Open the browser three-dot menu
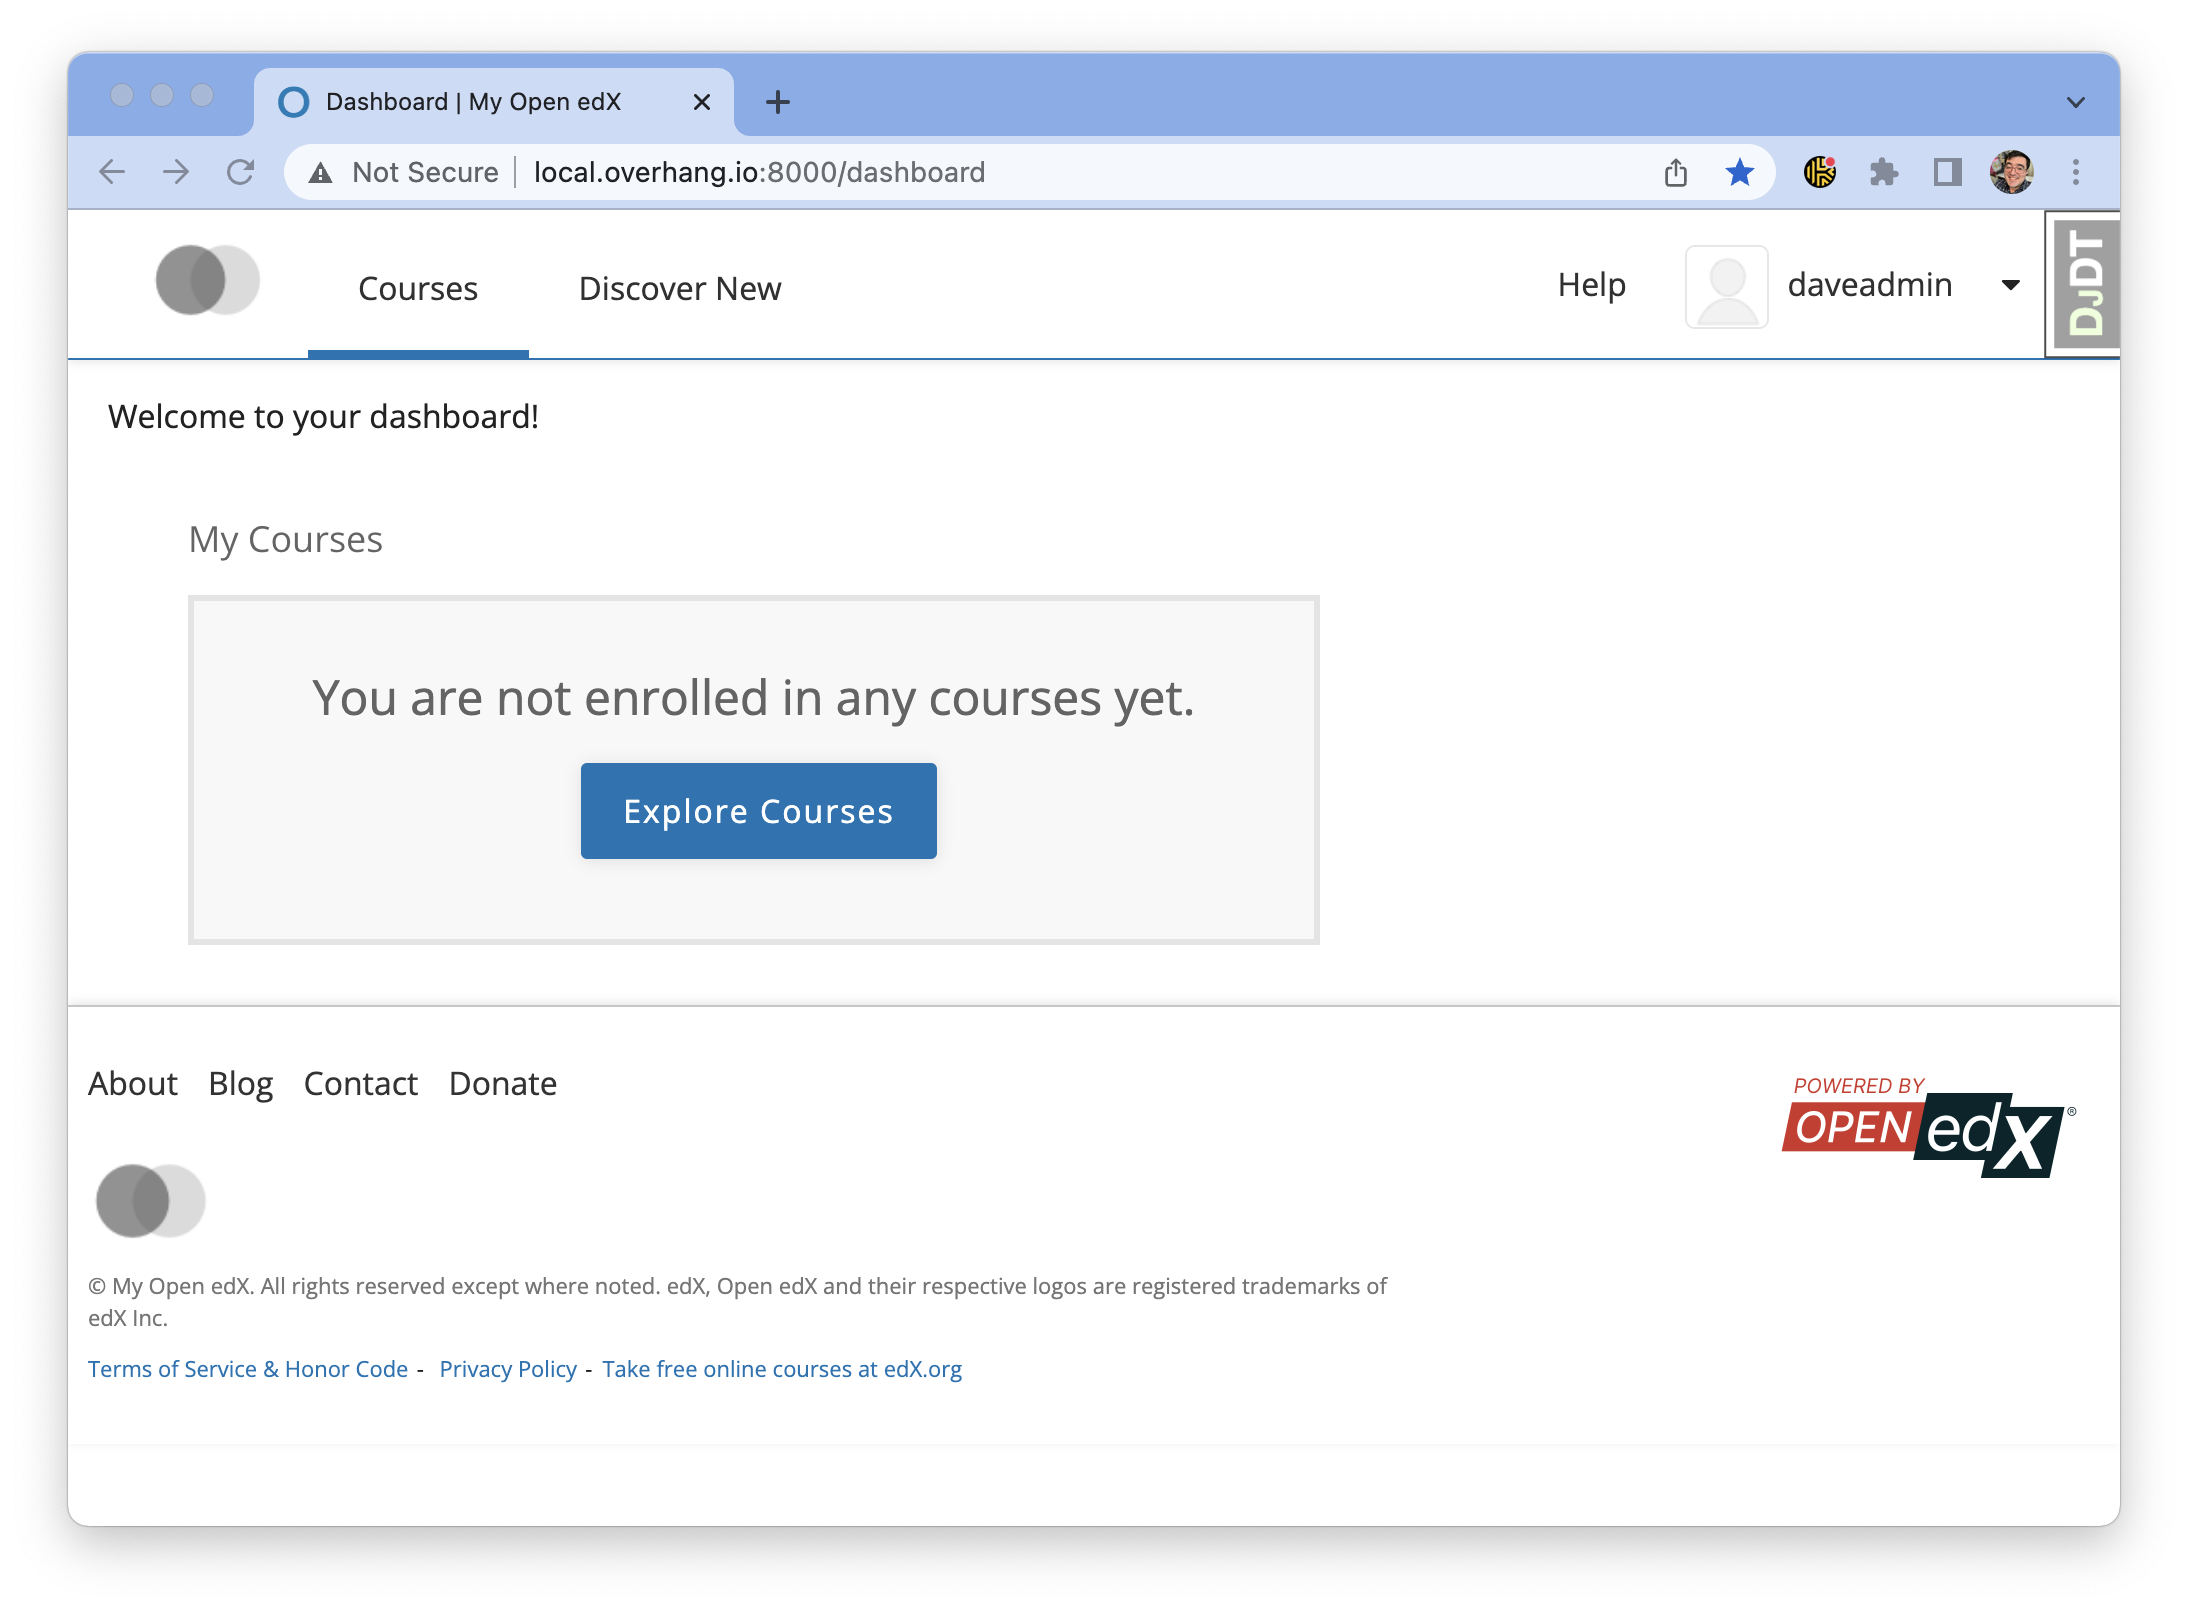 coord(2075,172)
